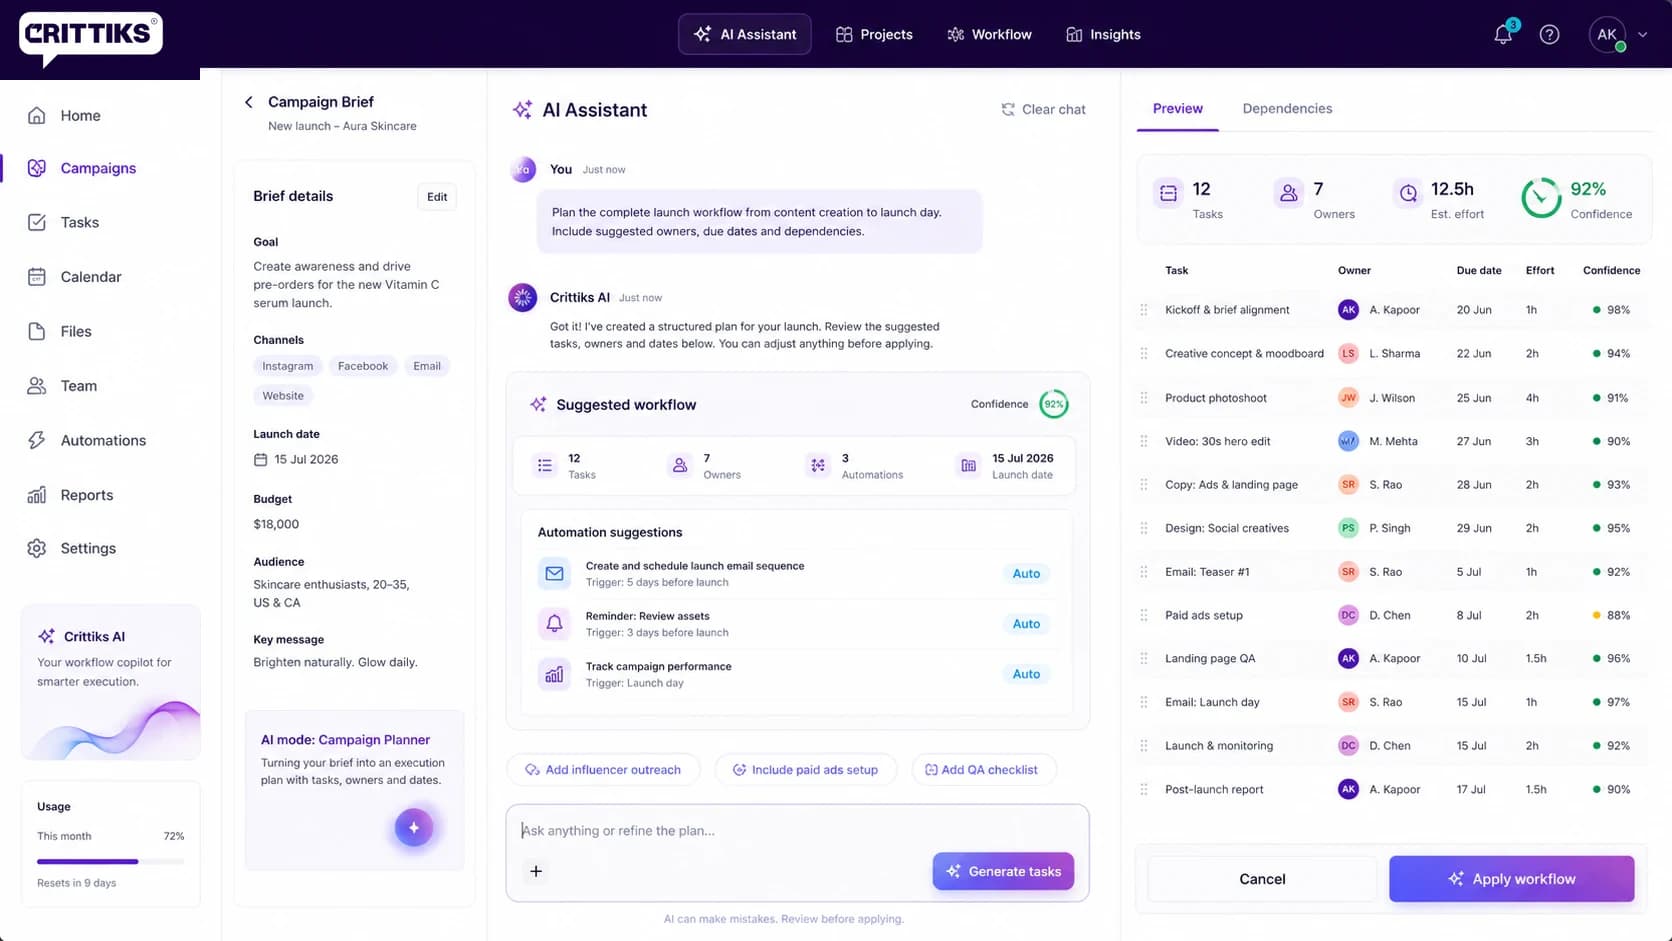Image resolution: width=1672 pixels, height=941 pixels.
Task: Click the 92% confidence ring in Preview
Action: tap(1541, 198)
